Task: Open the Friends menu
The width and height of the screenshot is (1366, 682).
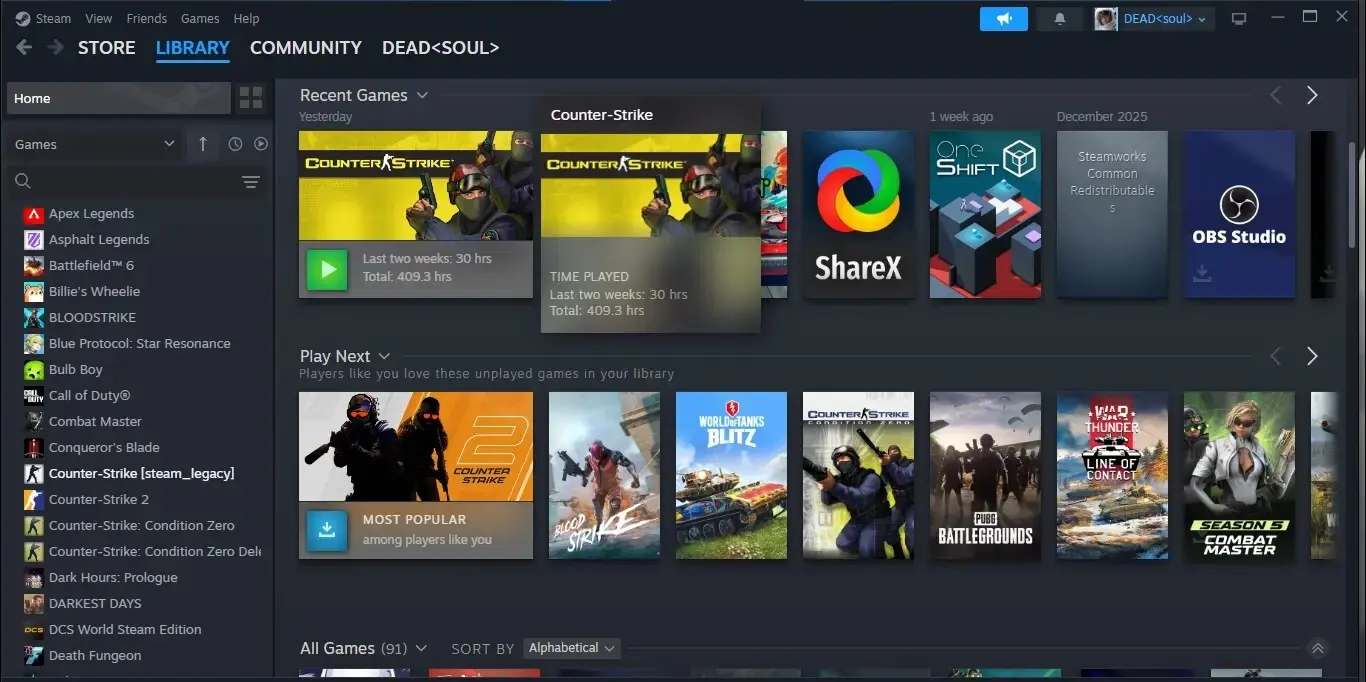Action: 147,18
